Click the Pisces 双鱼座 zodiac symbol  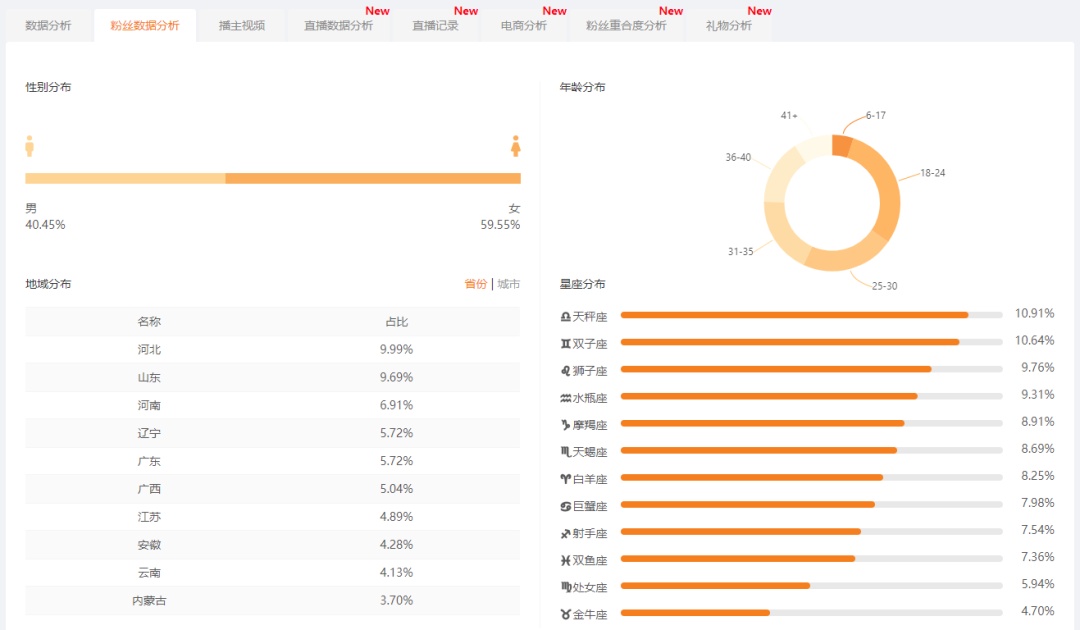coord(565,560)
